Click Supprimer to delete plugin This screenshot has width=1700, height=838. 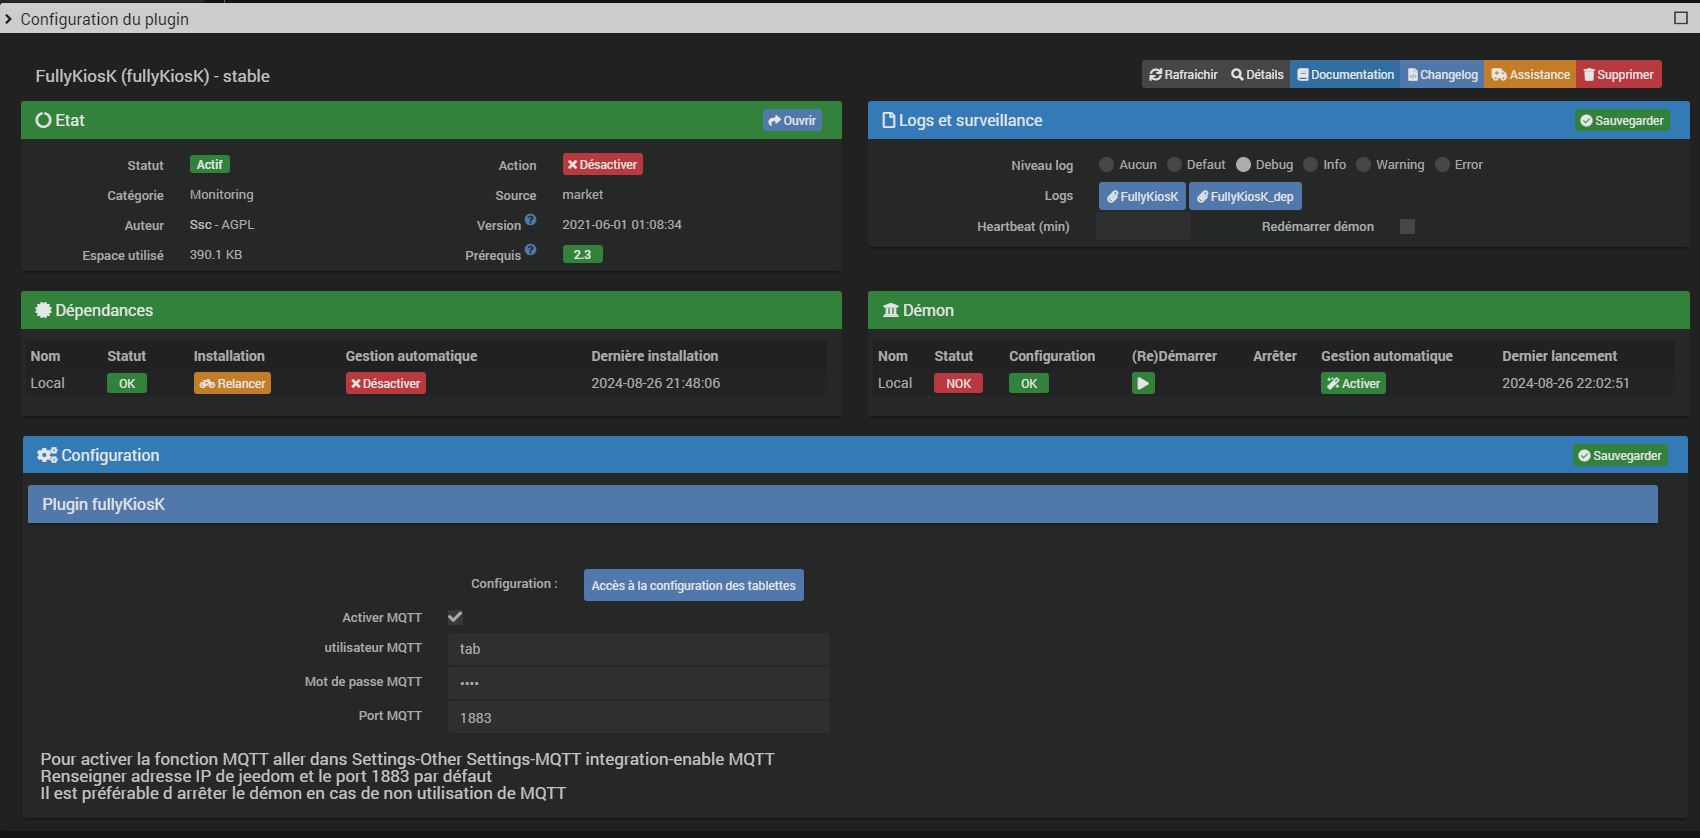1618,75
